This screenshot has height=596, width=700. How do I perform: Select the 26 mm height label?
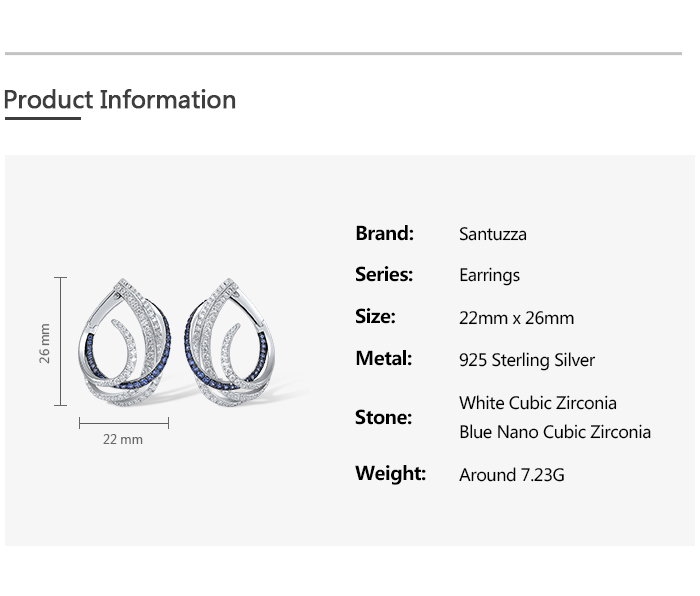click(45, 342)
